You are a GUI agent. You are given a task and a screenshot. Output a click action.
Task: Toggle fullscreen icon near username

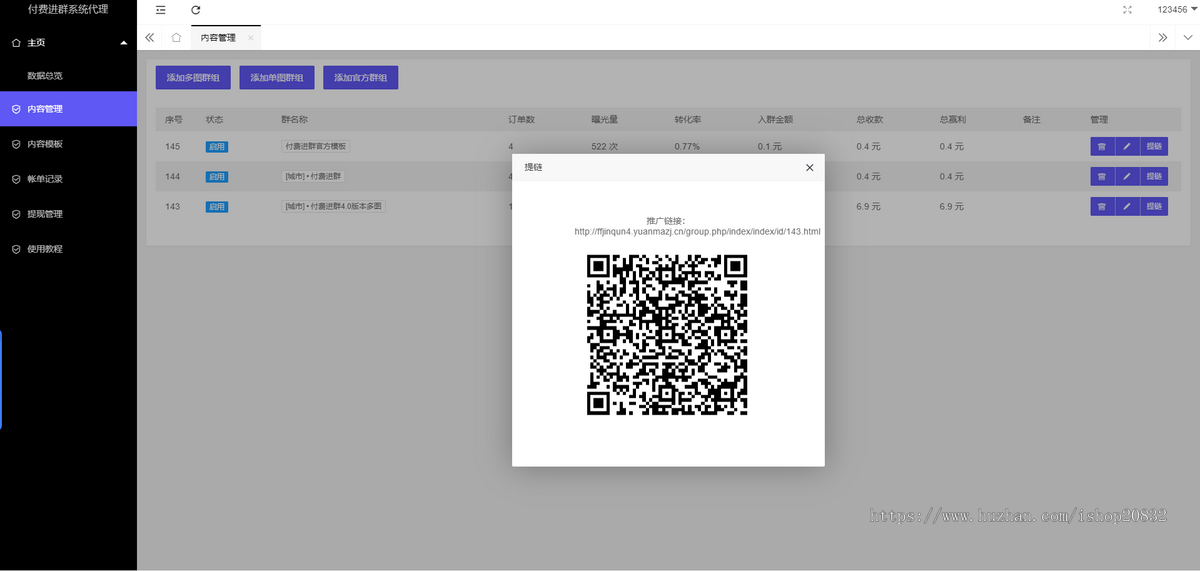(1128, 9)
